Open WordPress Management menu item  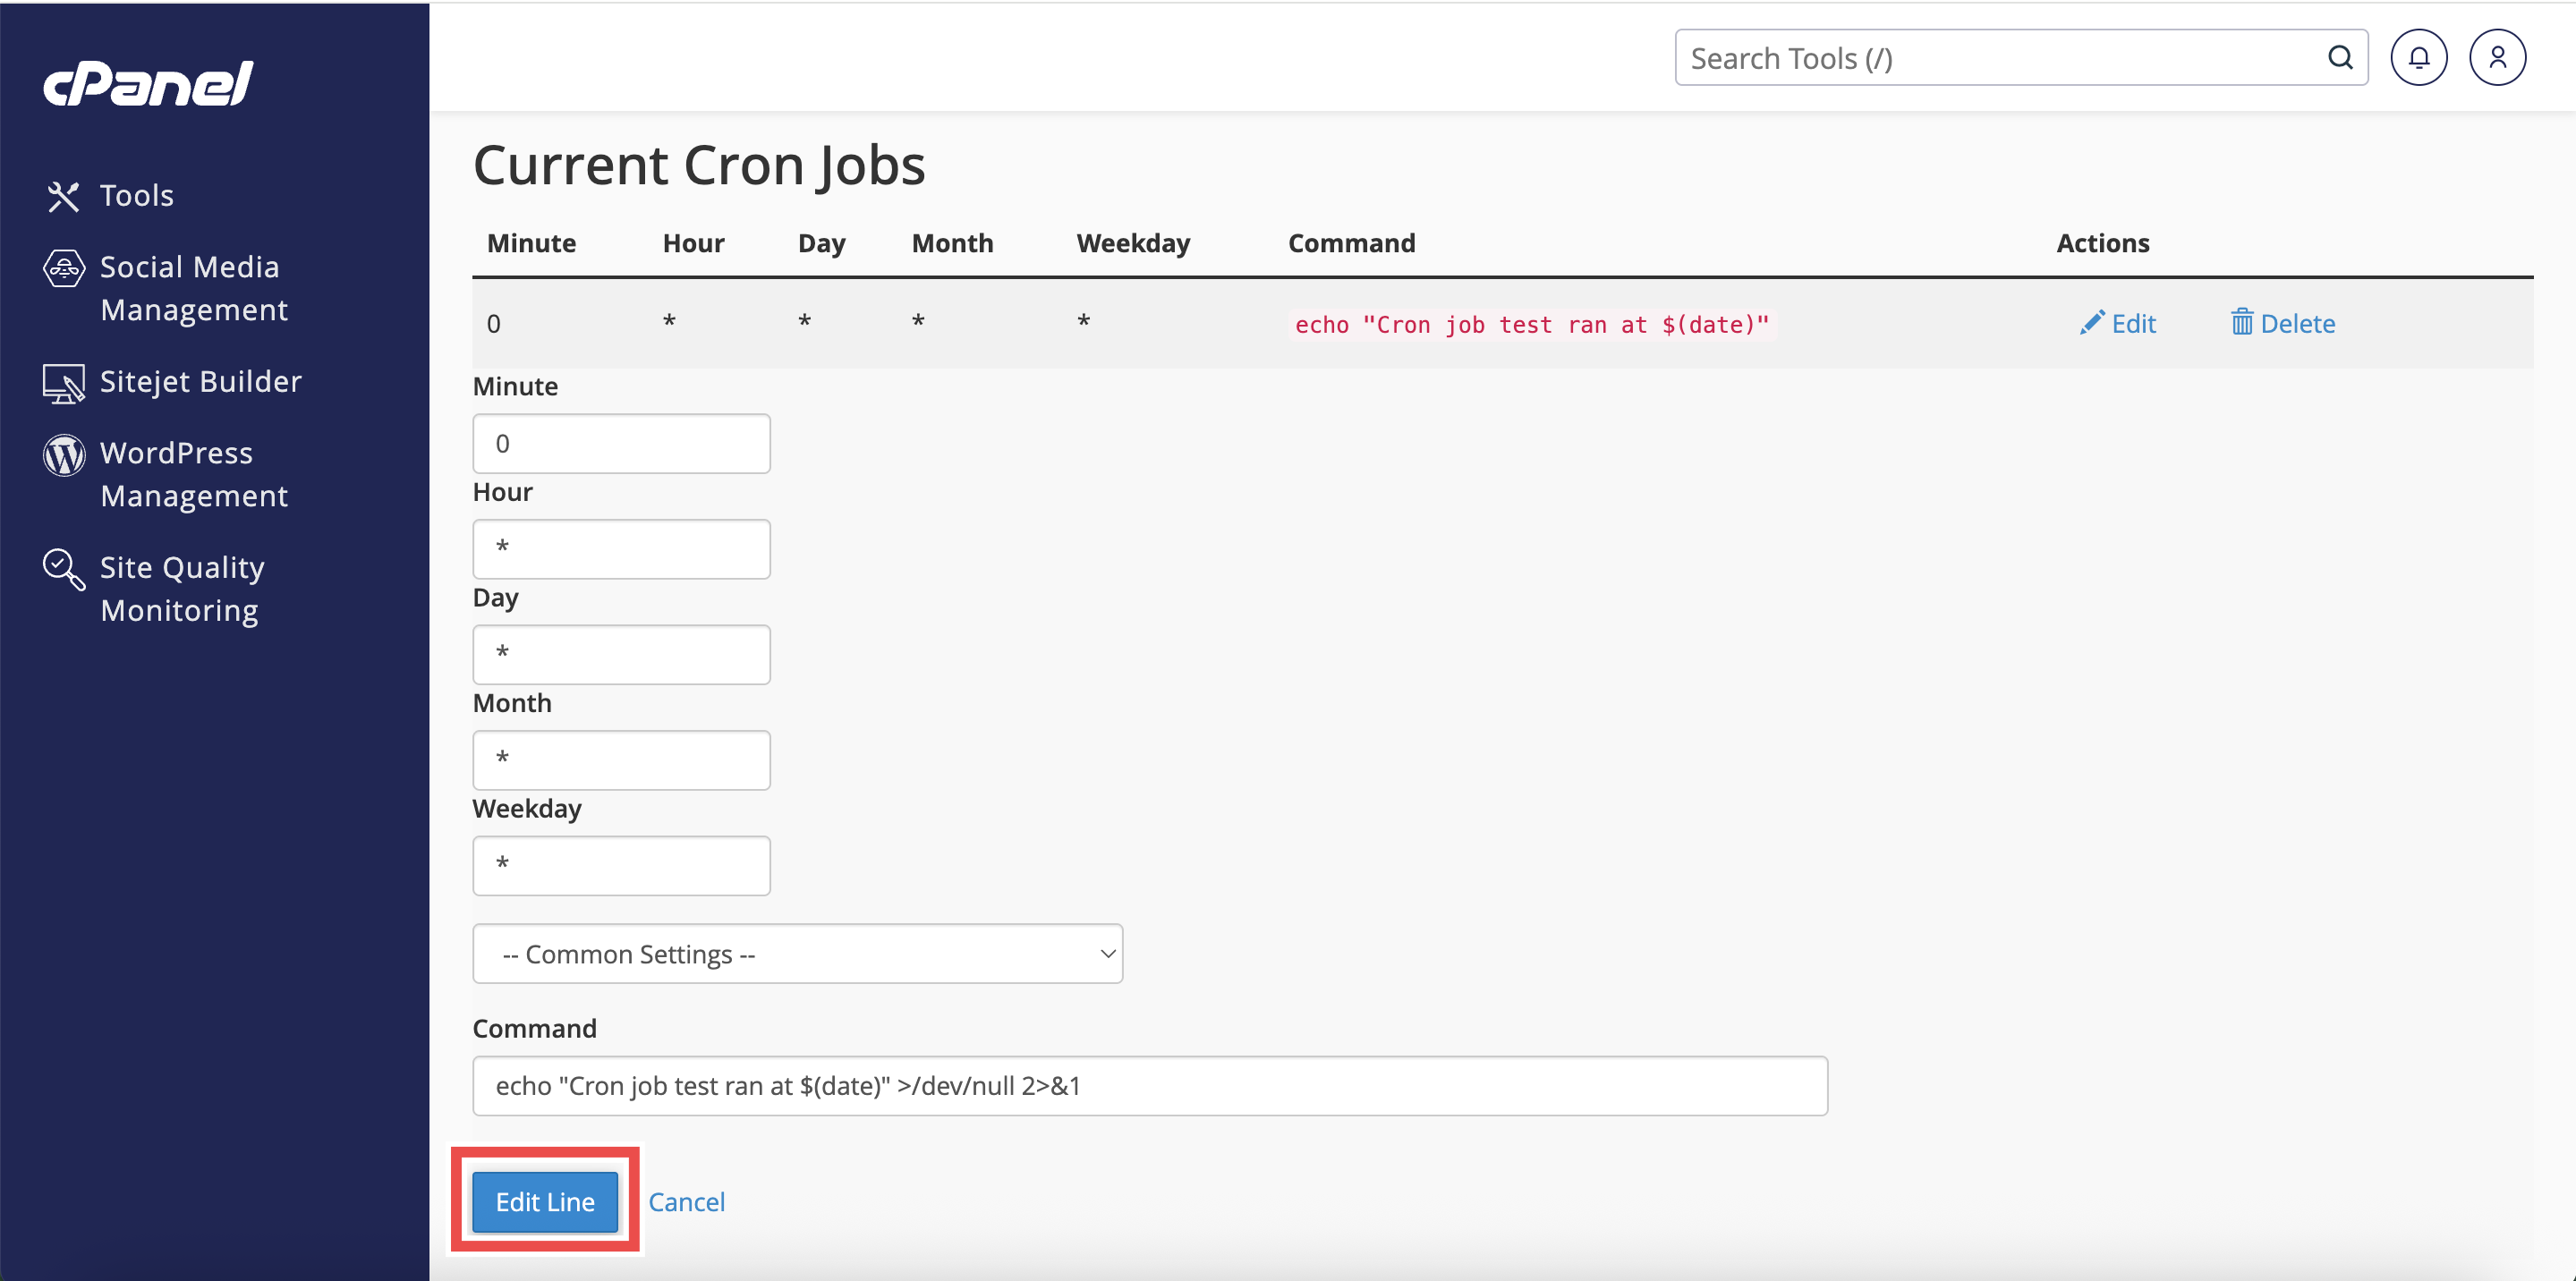coord(194,475)
